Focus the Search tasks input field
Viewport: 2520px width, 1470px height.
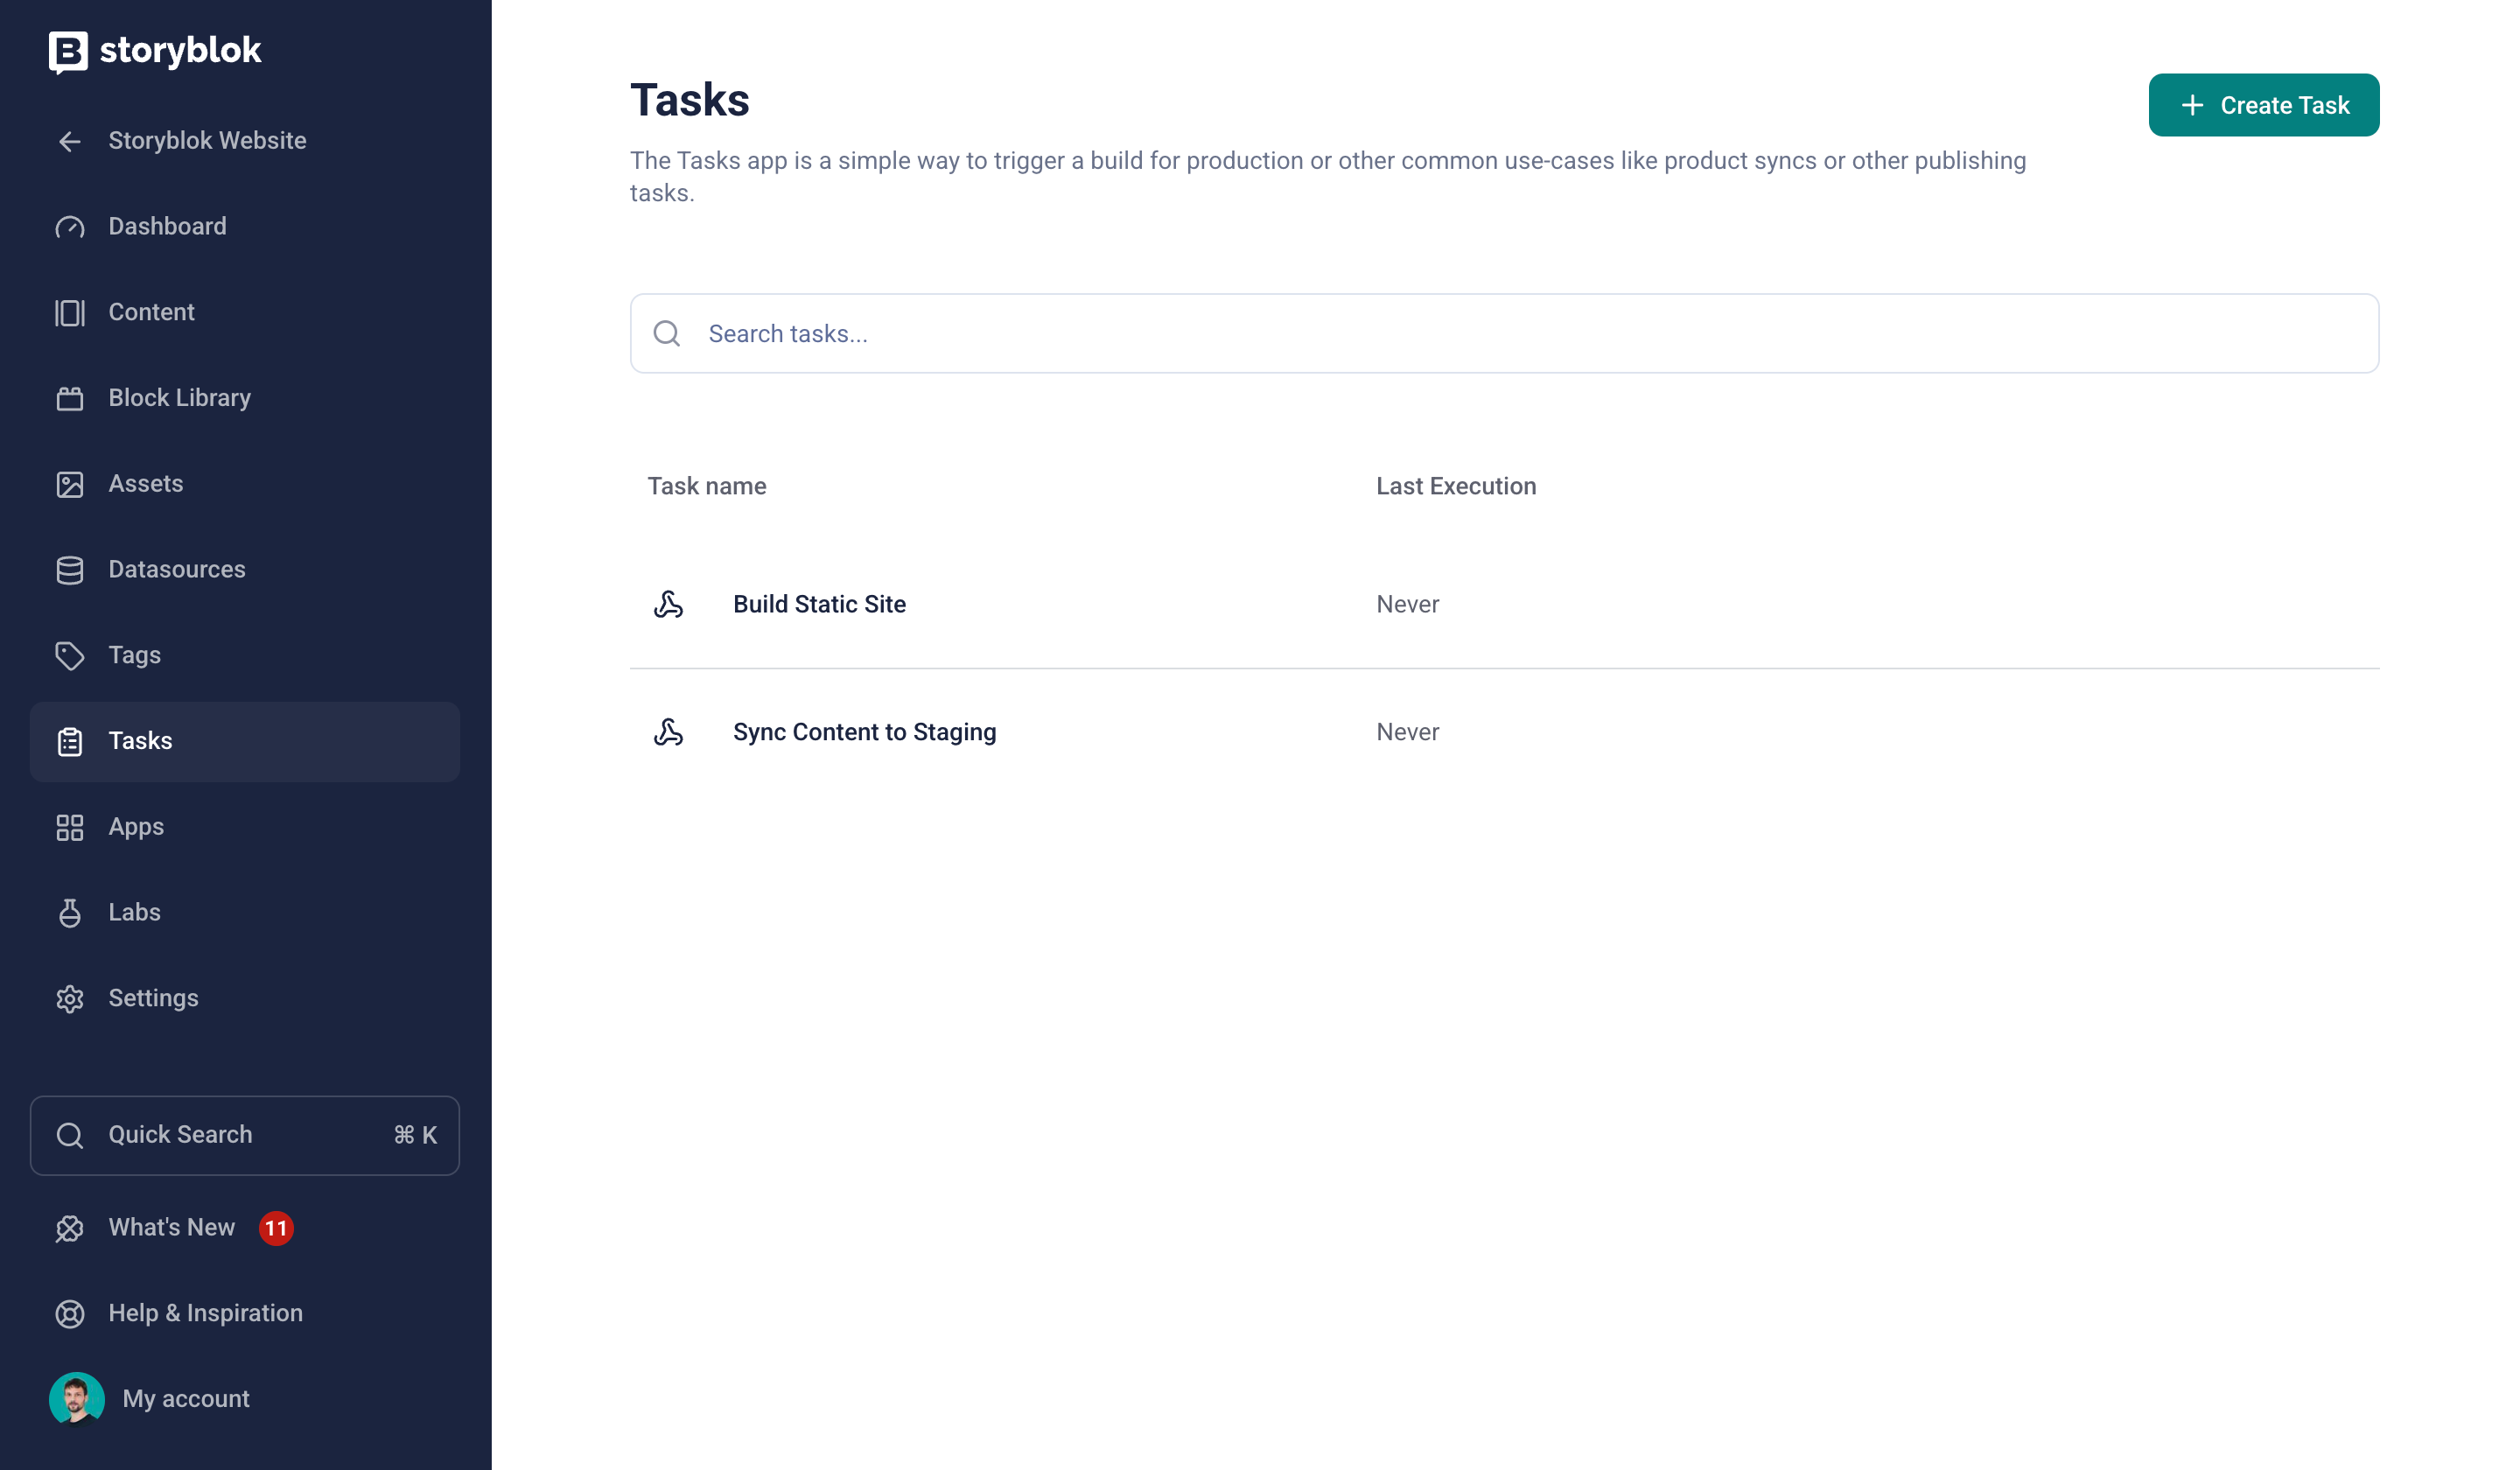click(1504, 334)
